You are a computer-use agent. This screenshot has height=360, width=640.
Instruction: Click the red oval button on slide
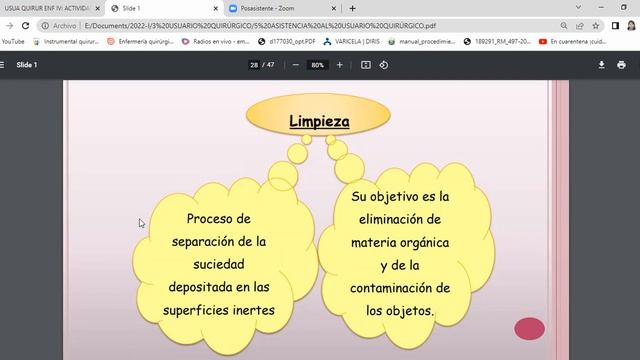529,329
